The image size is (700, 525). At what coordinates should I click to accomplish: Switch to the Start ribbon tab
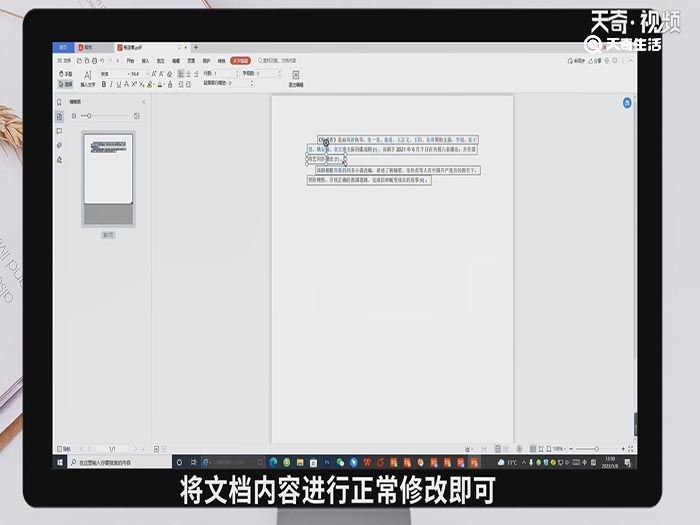pos(130,60)
